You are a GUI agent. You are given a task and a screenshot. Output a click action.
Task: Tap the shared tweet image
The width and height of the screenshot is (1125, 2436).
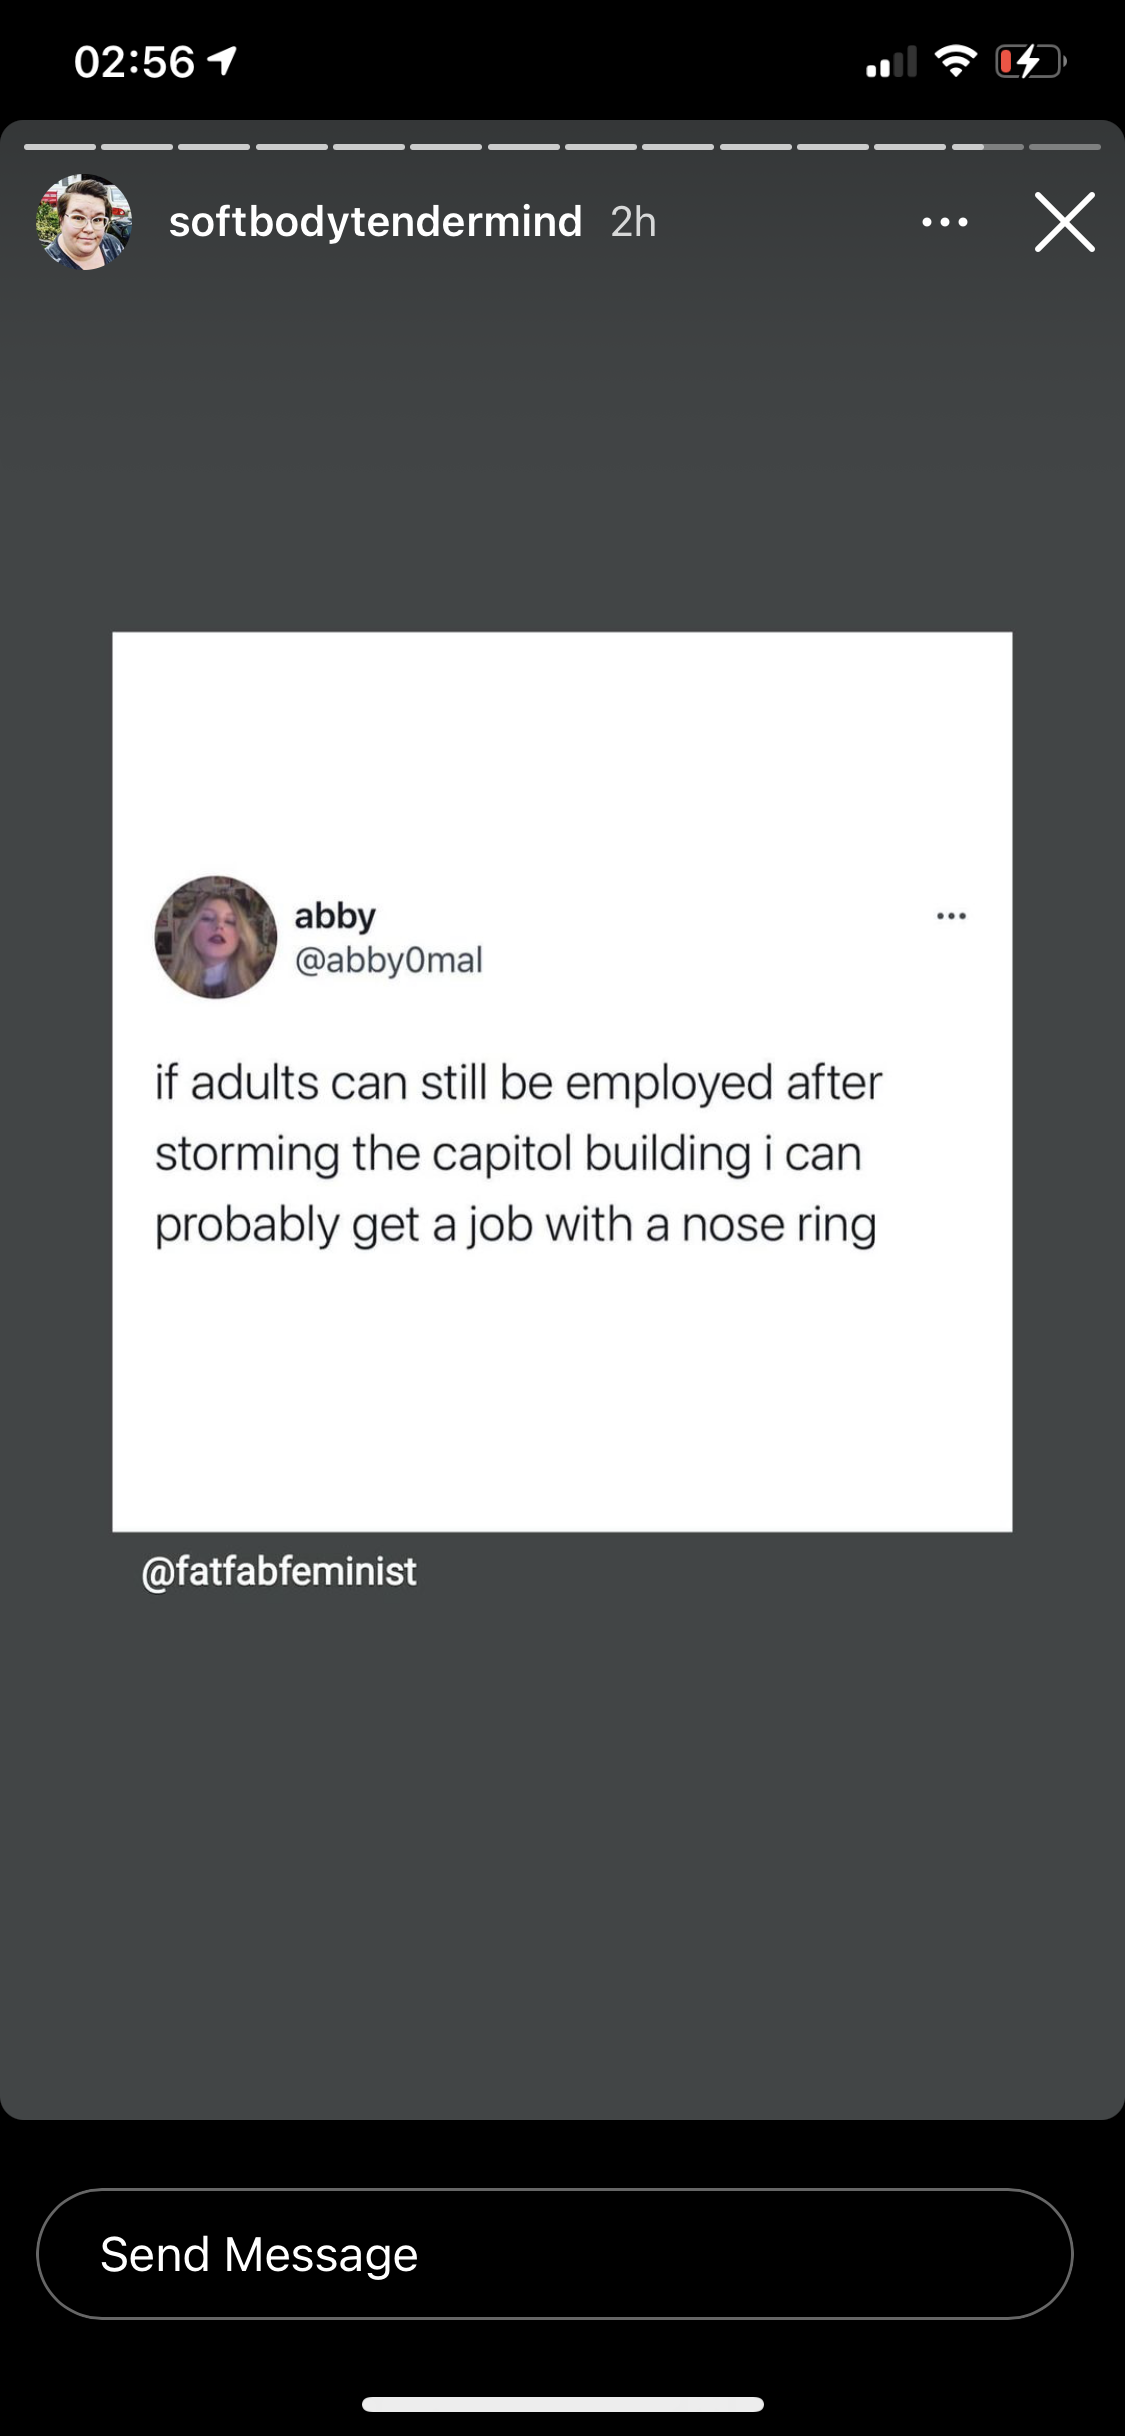pyautogui.click(x=562, y=1081)
